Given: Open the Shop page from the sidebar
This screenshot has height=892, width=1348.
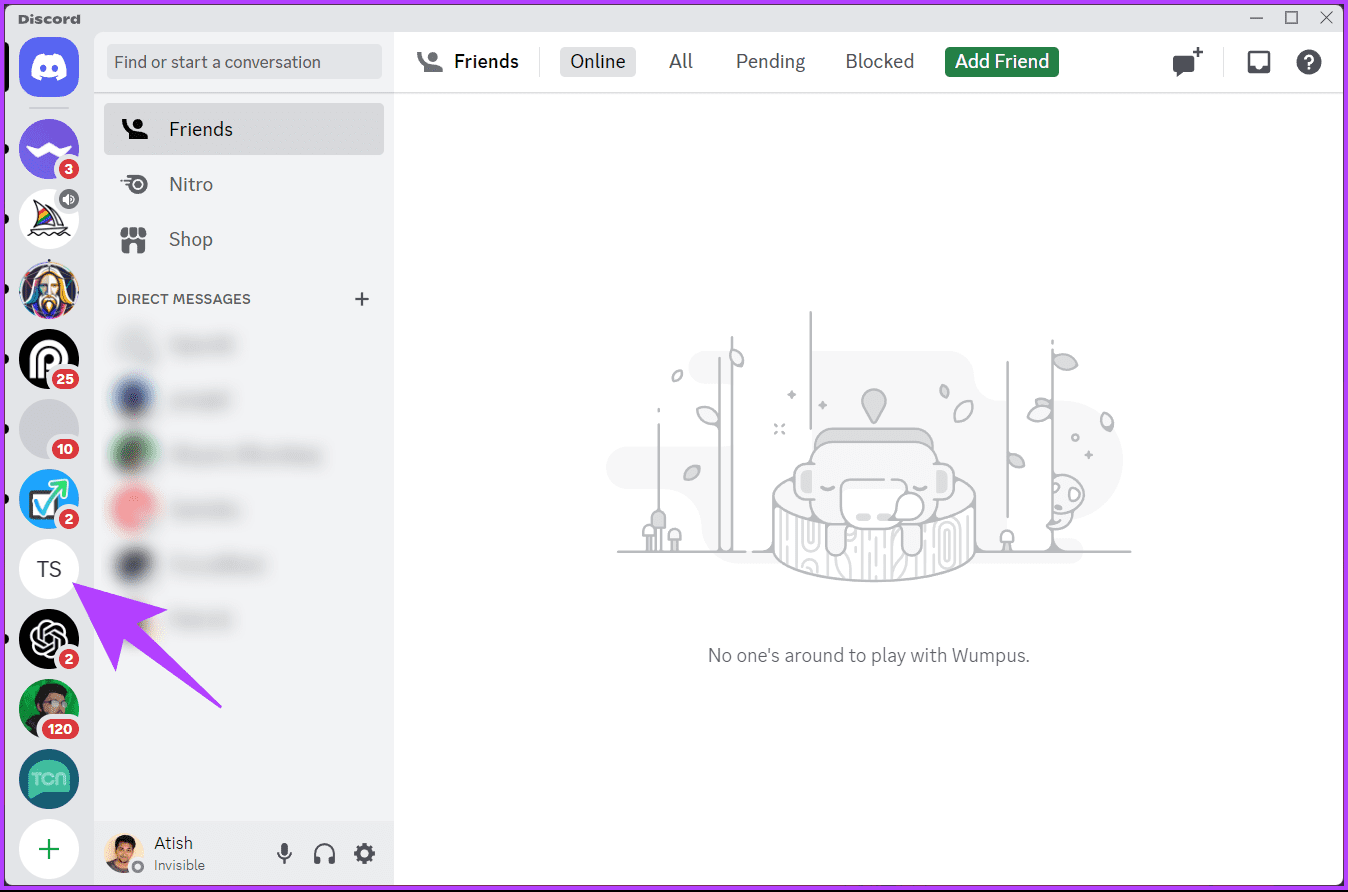Looking at the screenshot, I should click(x=190, y=239).
